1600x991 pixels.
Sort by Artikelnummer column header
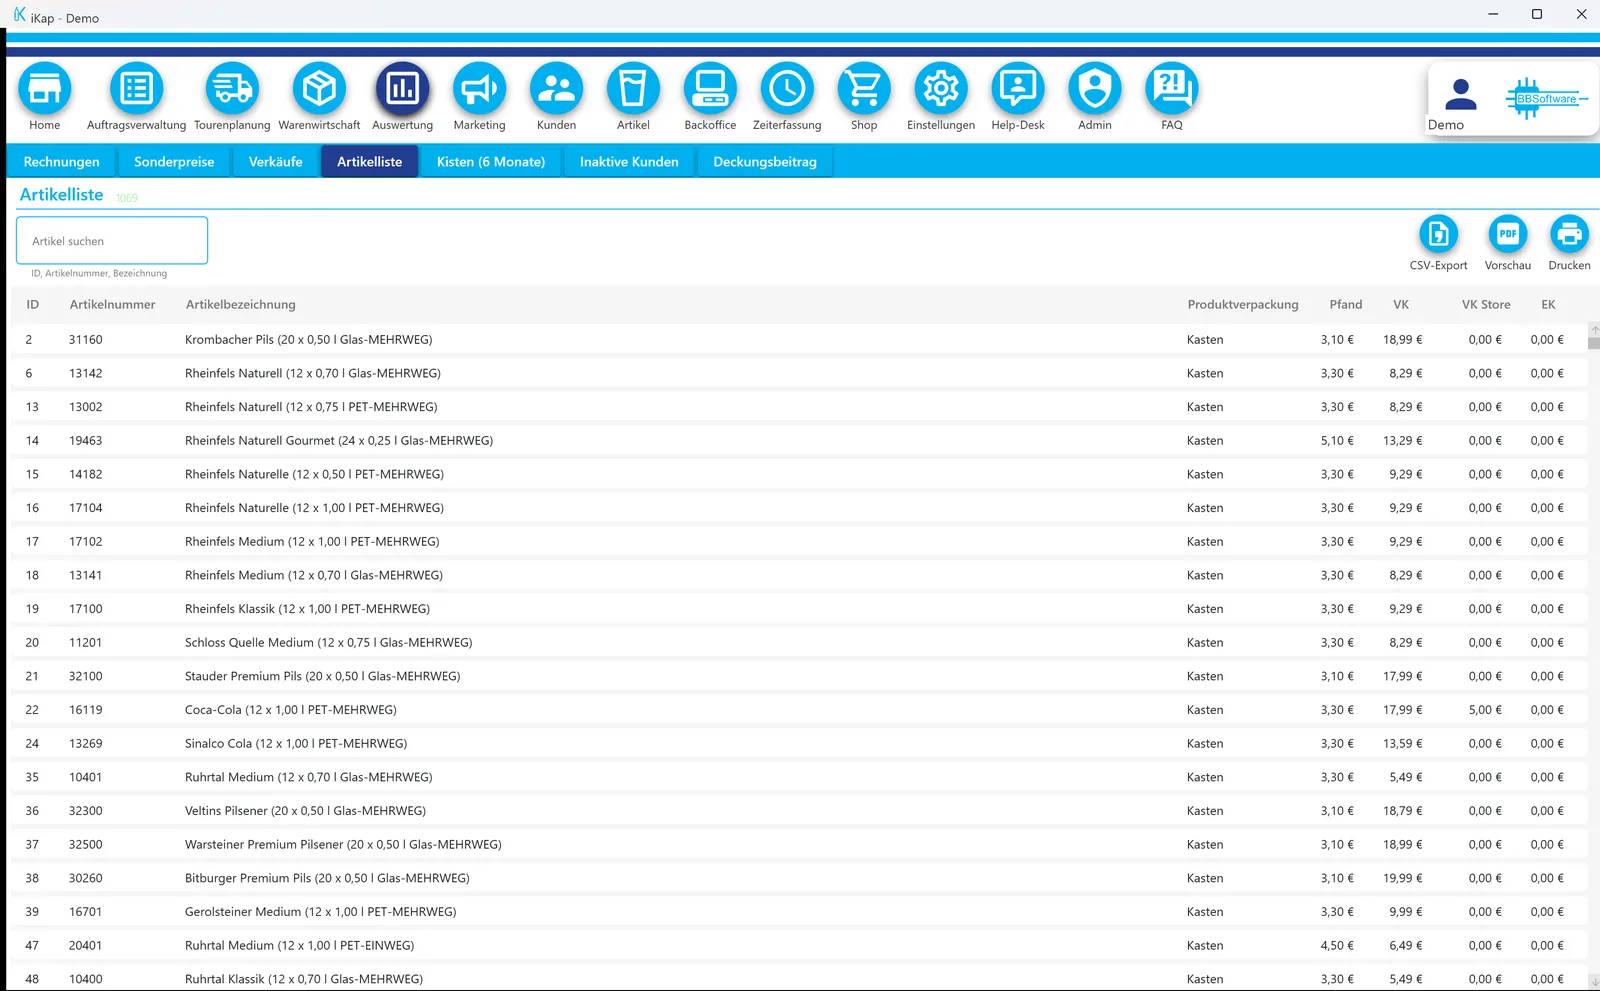(113, 305)
